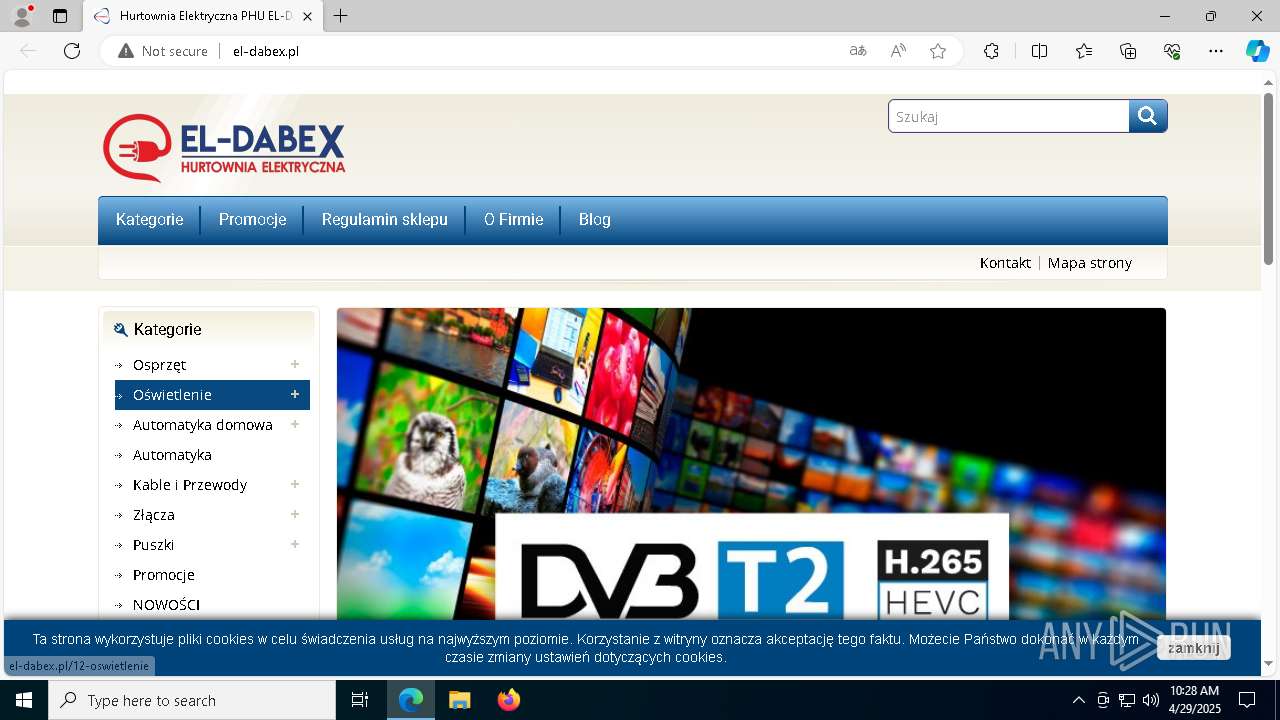Click the search magnifier button

(1148, 116)
